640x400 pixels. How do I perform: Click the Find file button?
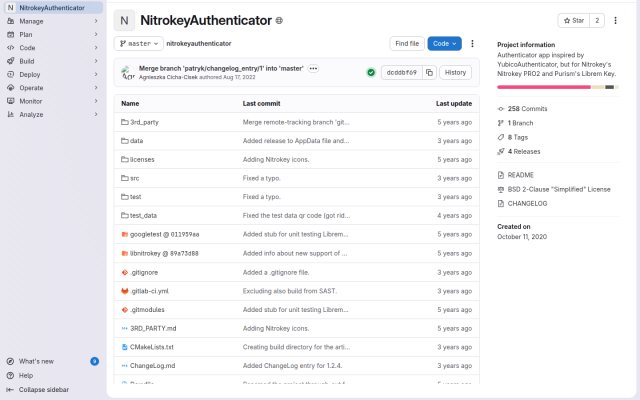407,43
